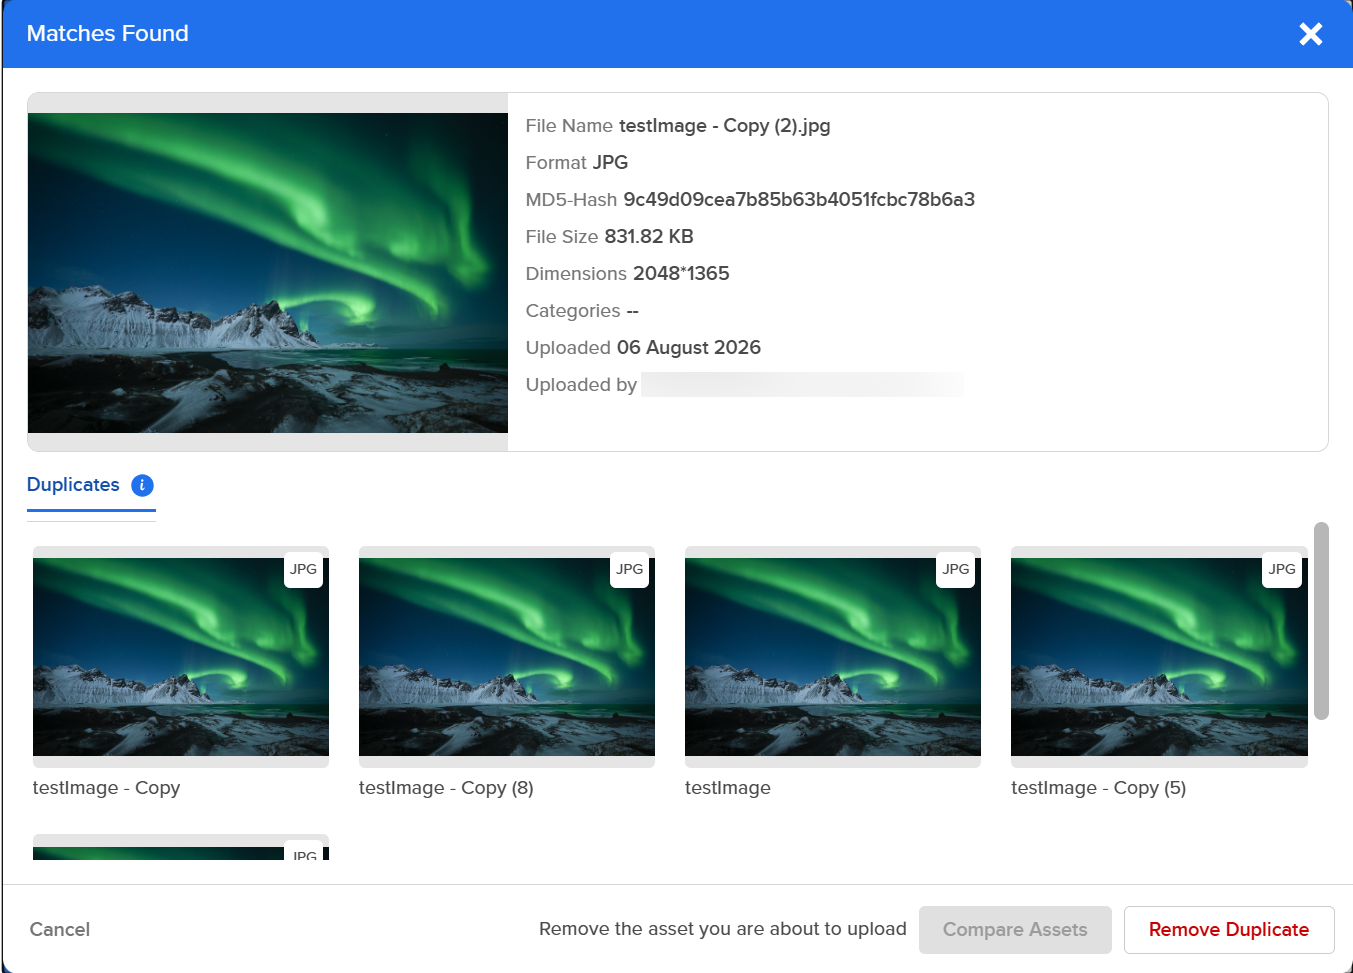Click the Format JPG value

[611, 163]
